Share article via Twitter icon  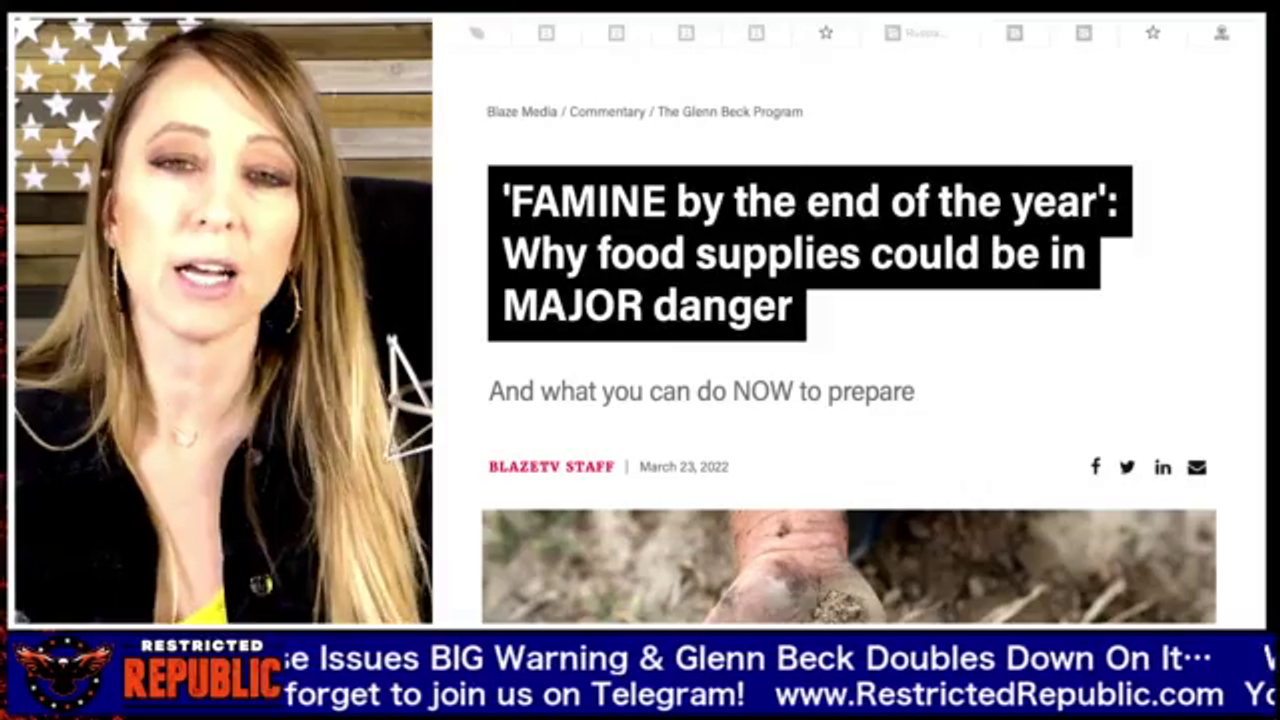(1127, 467)
